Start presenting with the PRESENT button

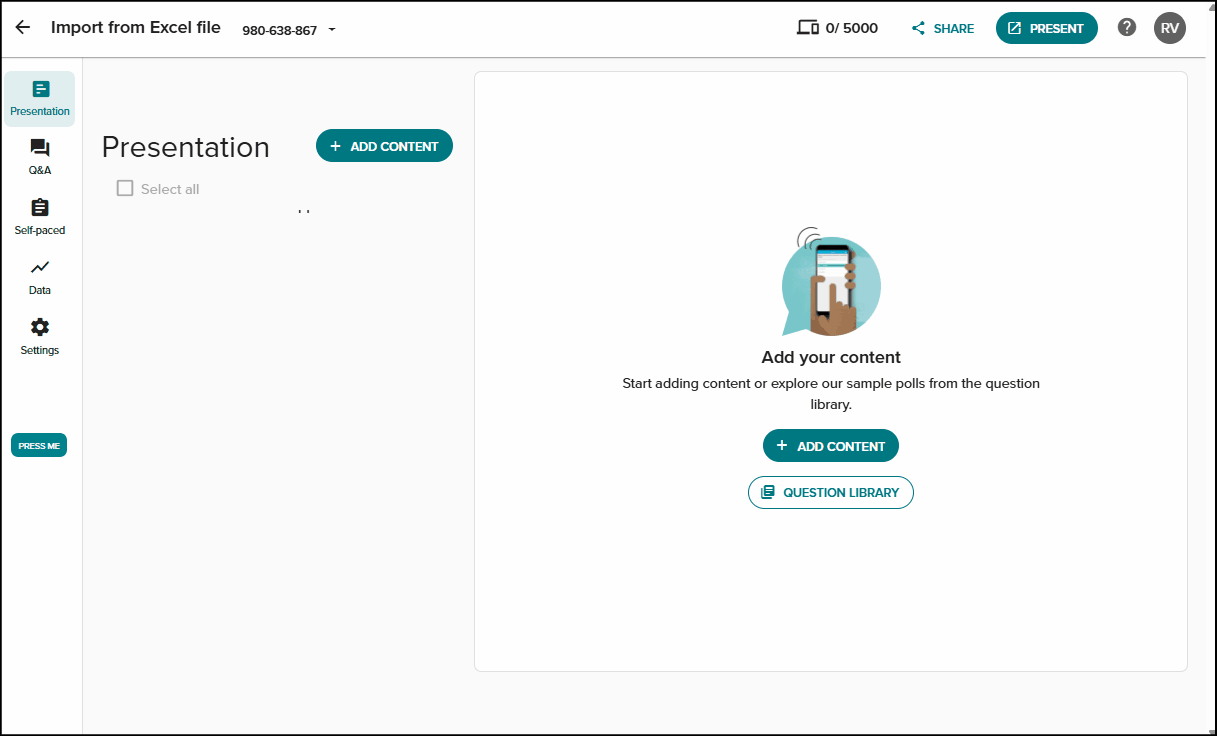pos(1047,28)
